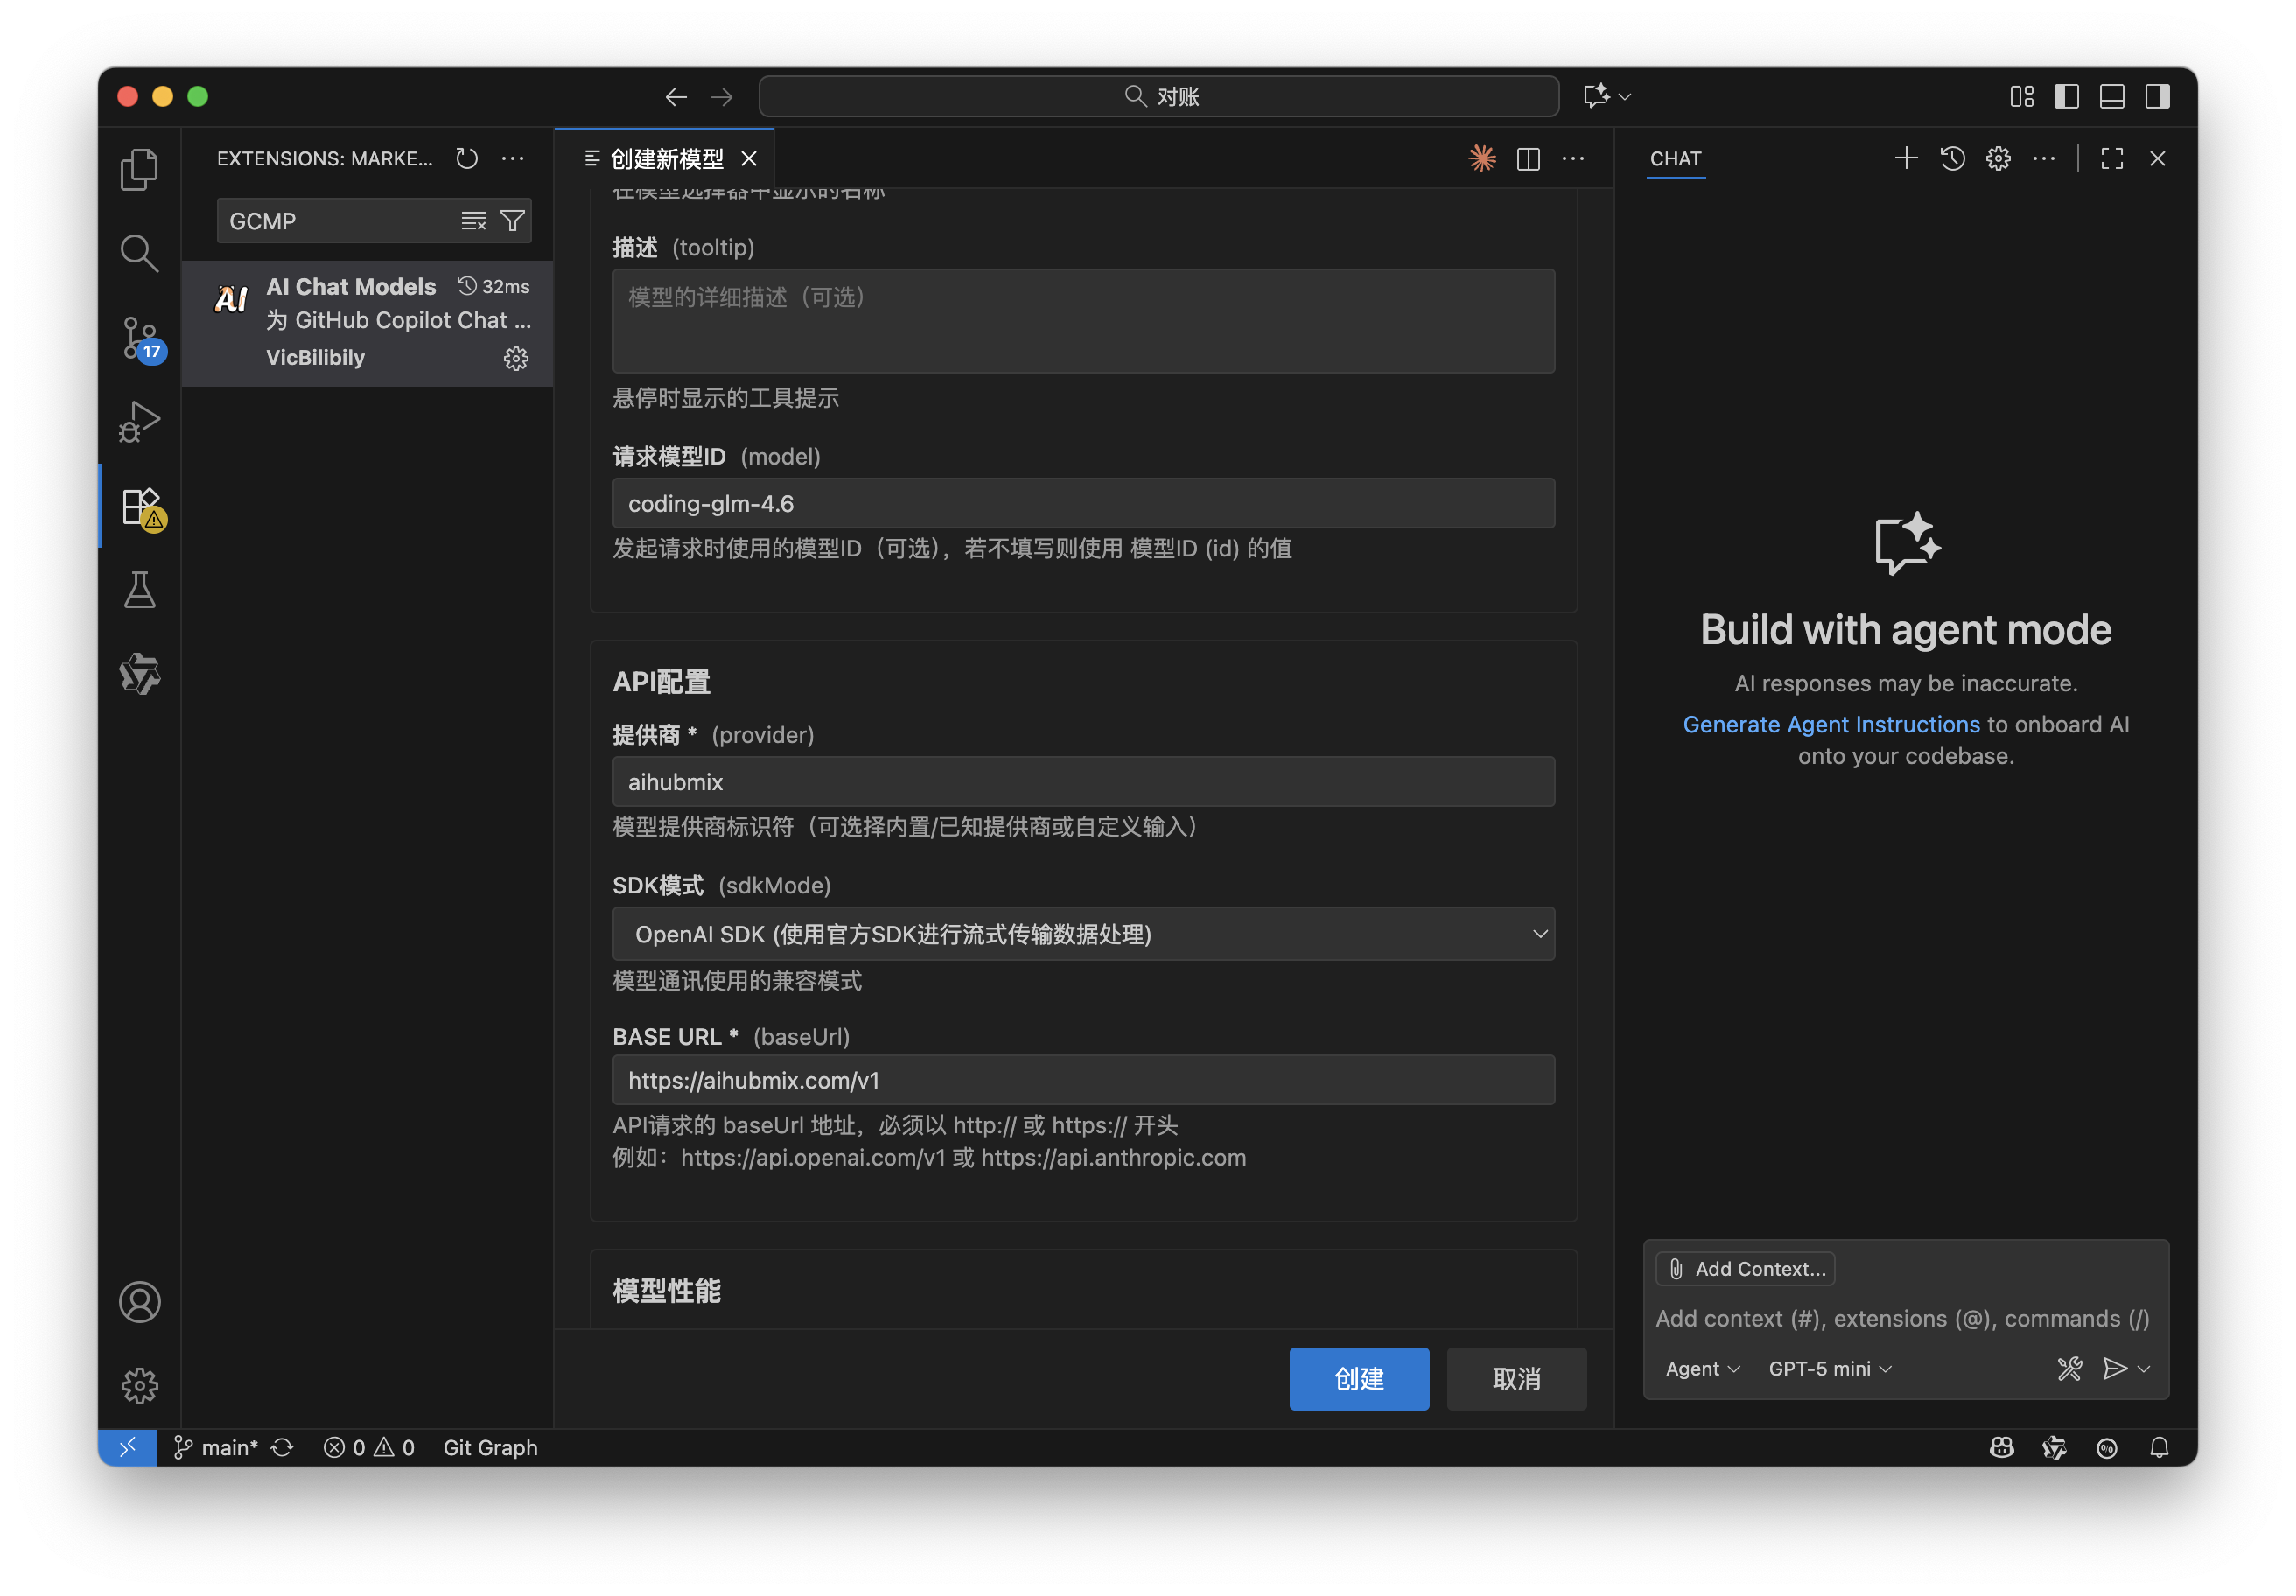
Task: Open Run and Debug view
Action: 139,422
